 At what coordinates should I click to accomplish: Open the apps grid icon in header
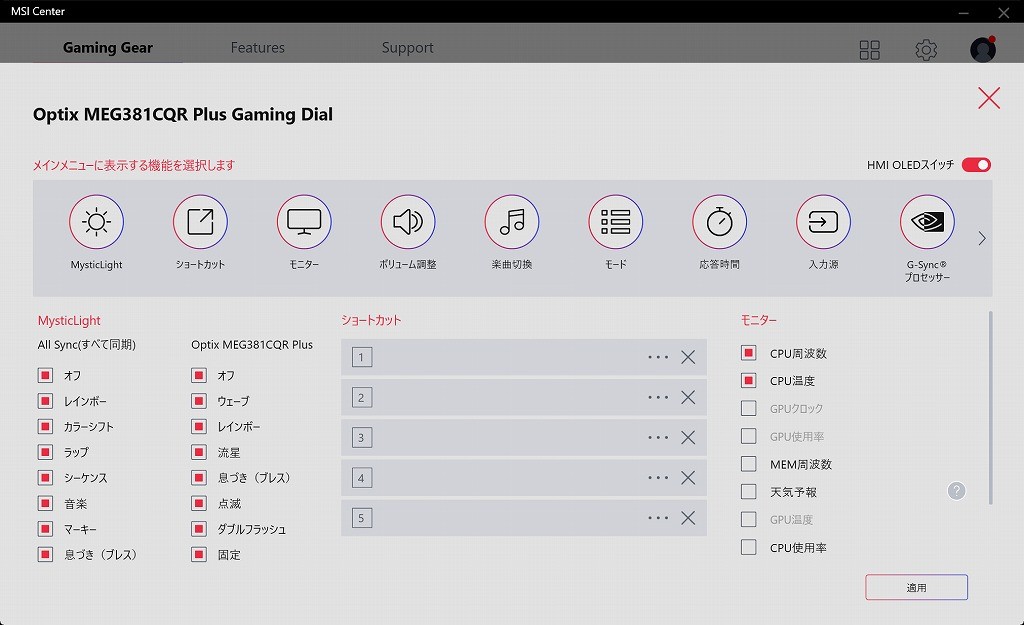869,50
